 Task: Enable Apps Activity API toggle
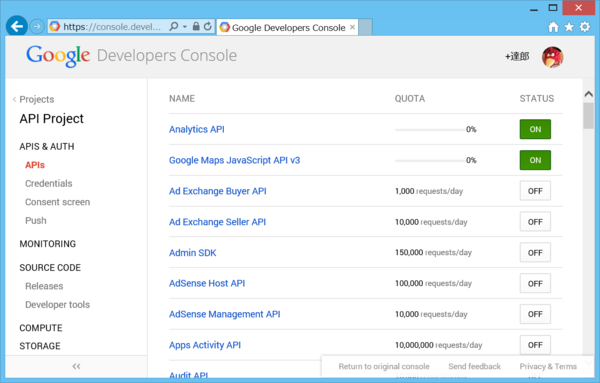tap(535, 345)
